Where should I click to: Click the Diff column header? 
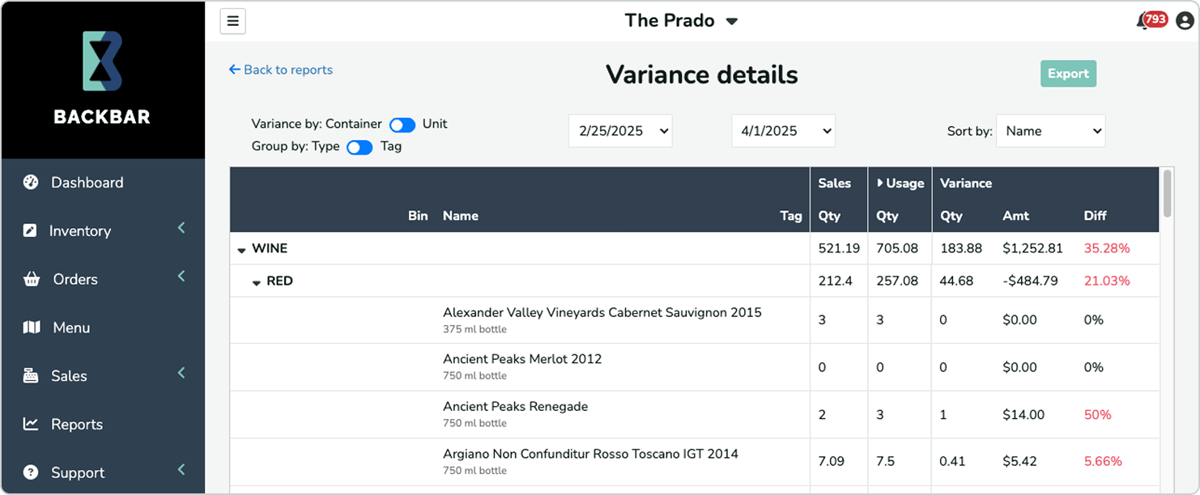point(1095,216)
